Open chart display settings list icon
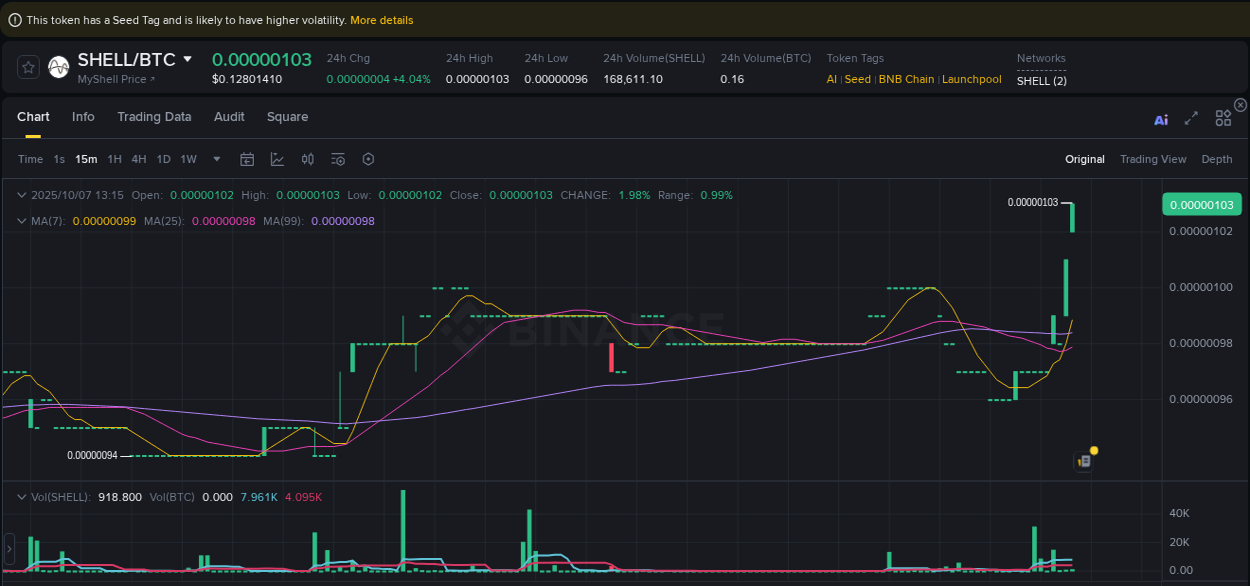This screenshot has width=1250, height=586. 337,159
